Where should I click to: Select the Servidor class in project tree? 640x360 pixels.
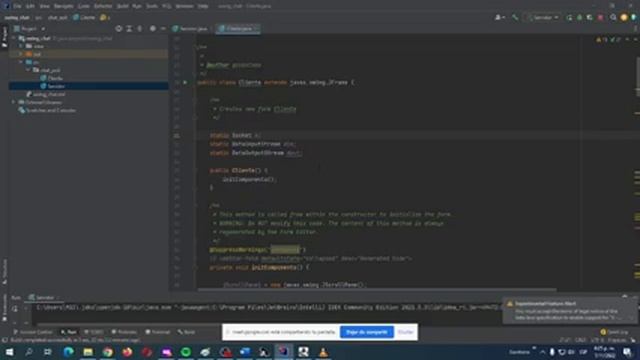pyautogui.click(x=53, y=86)
